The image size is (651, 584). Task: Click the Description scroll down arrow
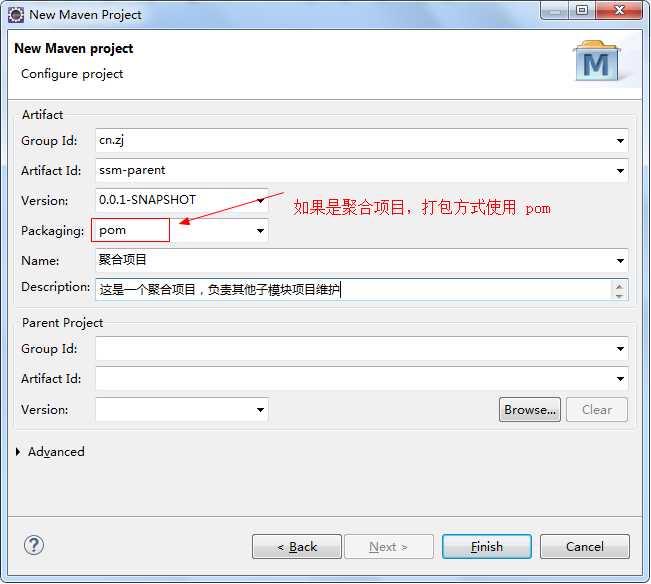(619, 295)
